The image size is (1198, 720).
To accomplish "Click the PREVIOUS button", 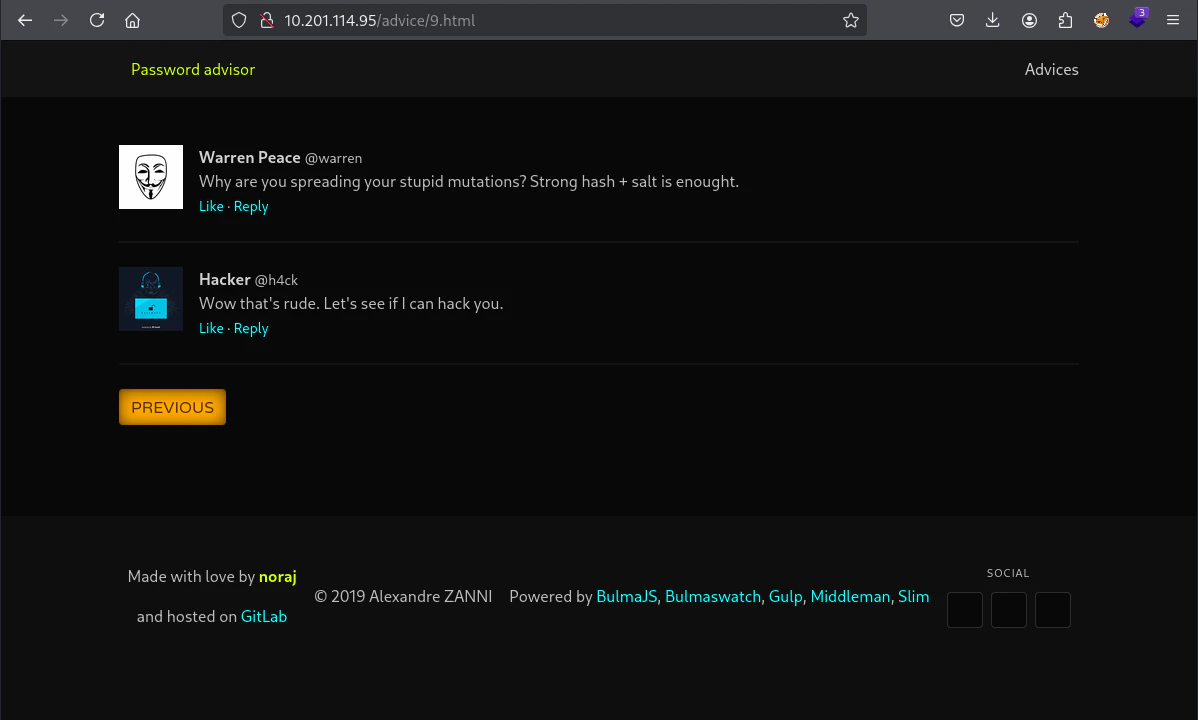I will (173, 407).
